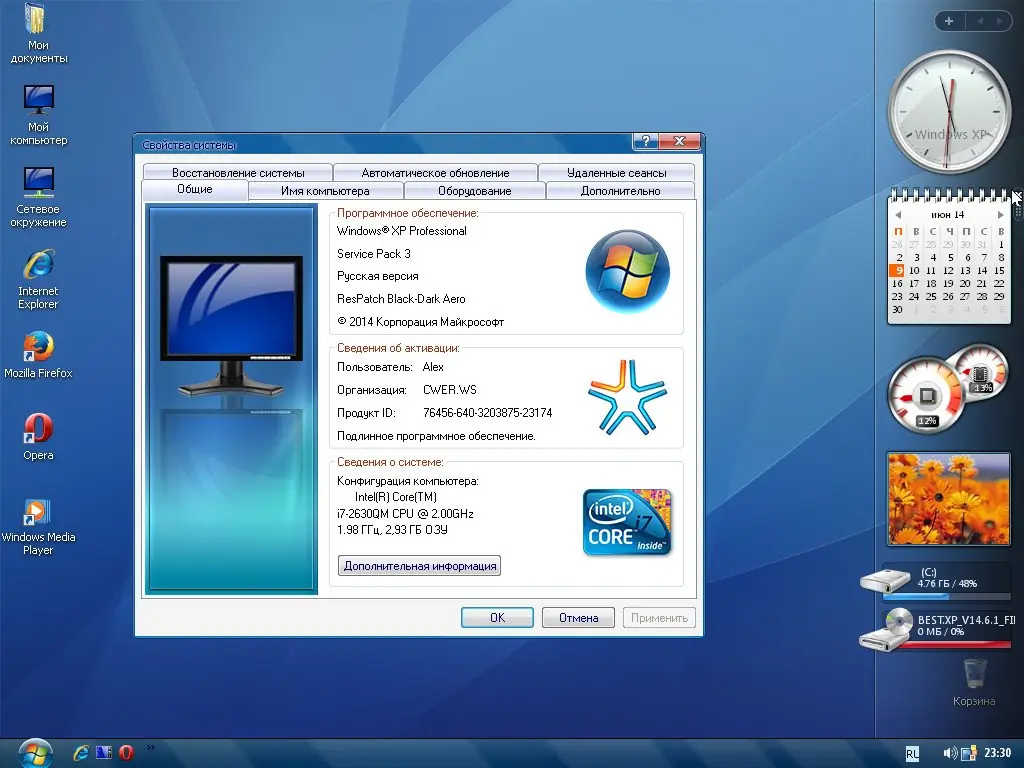The image size is (1024, 768).
Task: Click the 23:30 taskbar clock
Action: (x=997, y=753)
